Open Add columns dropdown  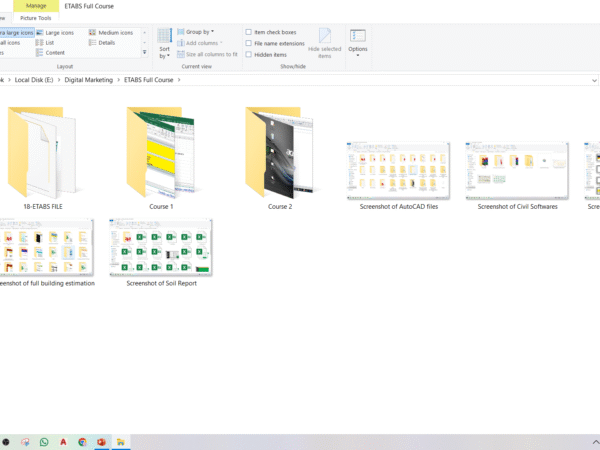[200, 43]
